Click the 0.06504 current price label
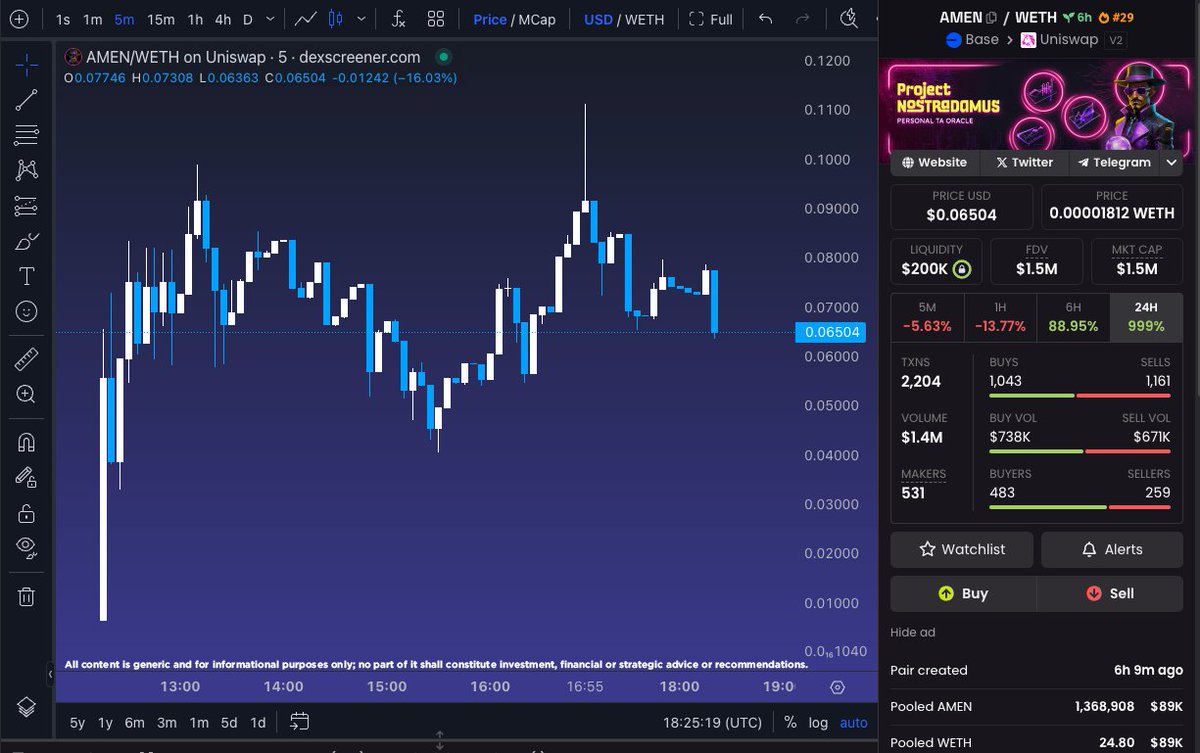1200x753 pixels. point(830,332)
